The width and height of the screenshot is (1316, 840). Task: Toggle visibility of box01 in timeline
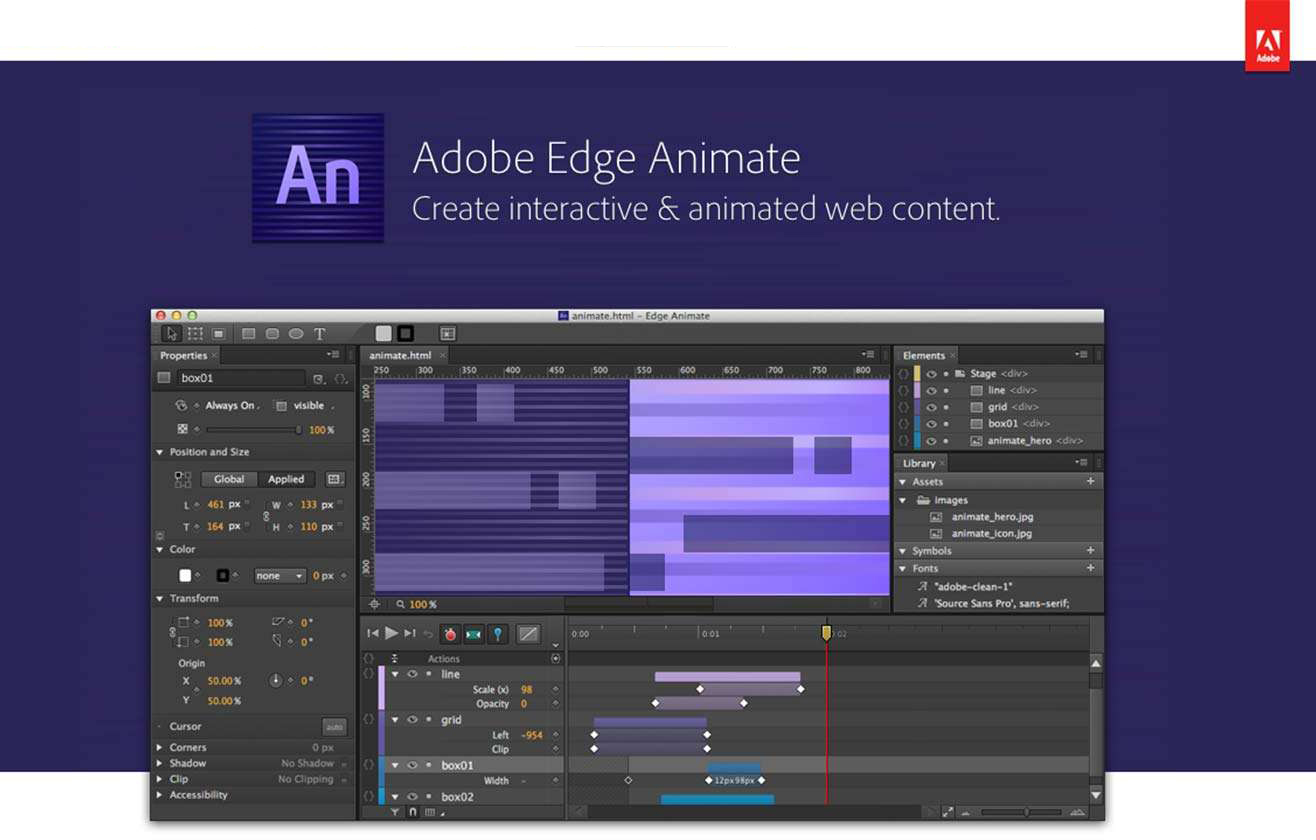pyautogui.click(x=411, y=766)
